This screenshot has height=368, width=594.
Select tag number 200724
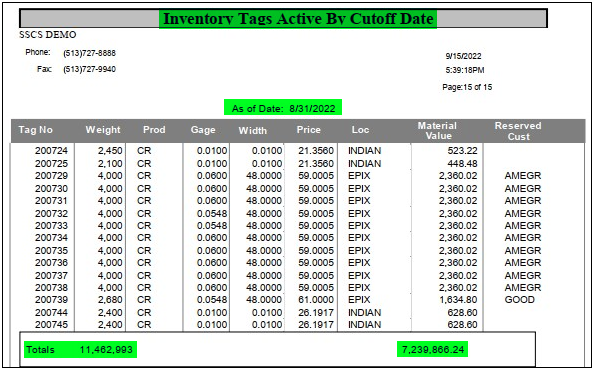(51, 151)
